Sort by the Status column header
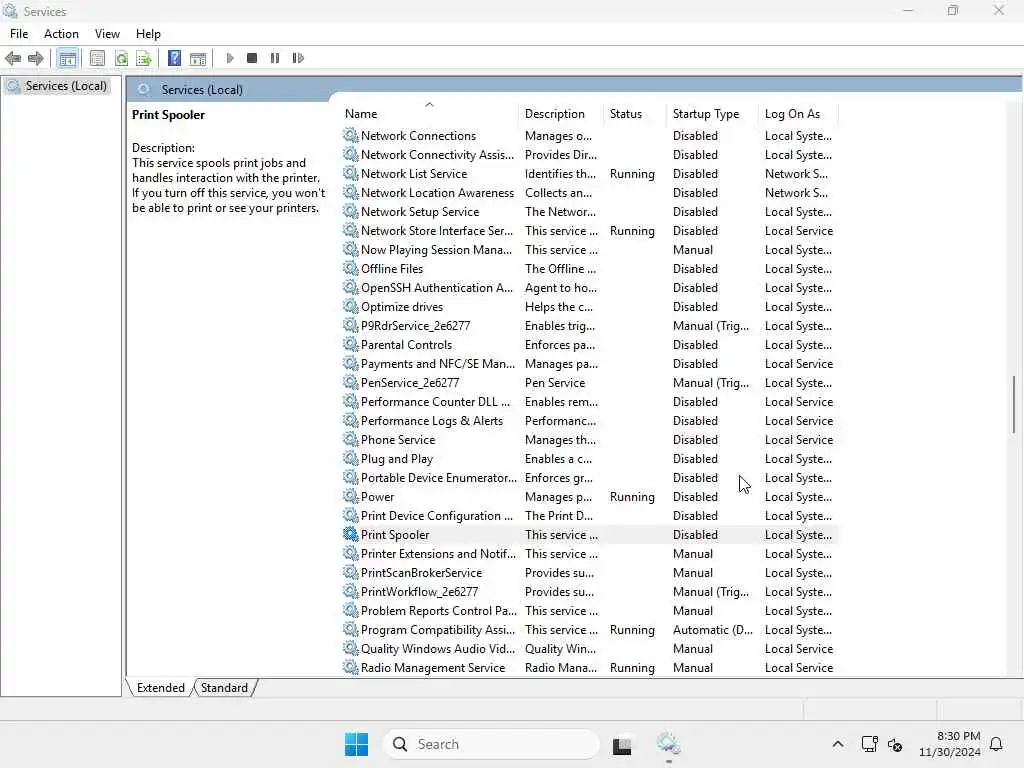This screenshot has width=1024, height=768. pyautogui.click(x=635, y=114)
